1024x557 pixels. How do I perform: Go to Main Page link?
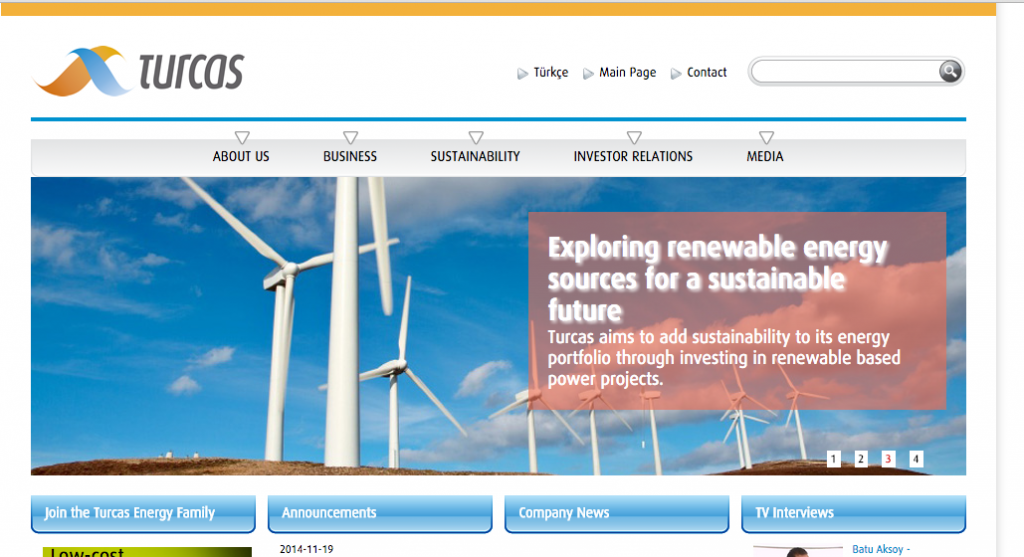pyautogui.click(x=628, y=72)
